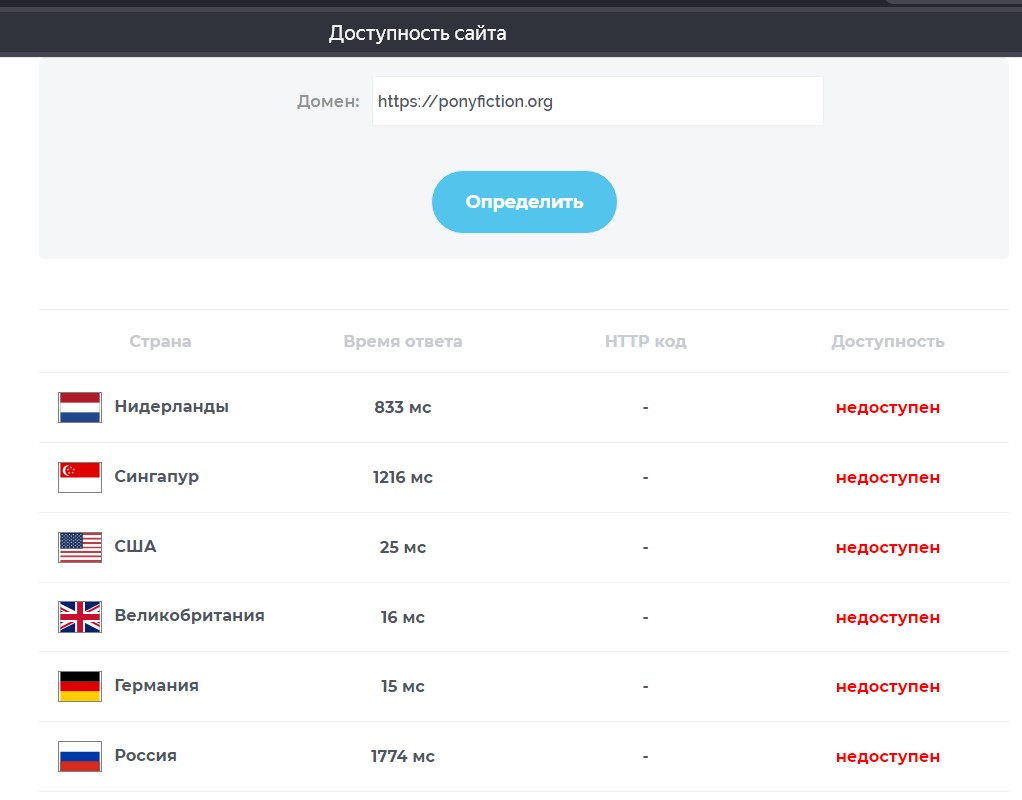Click the Страна column header

160,341
